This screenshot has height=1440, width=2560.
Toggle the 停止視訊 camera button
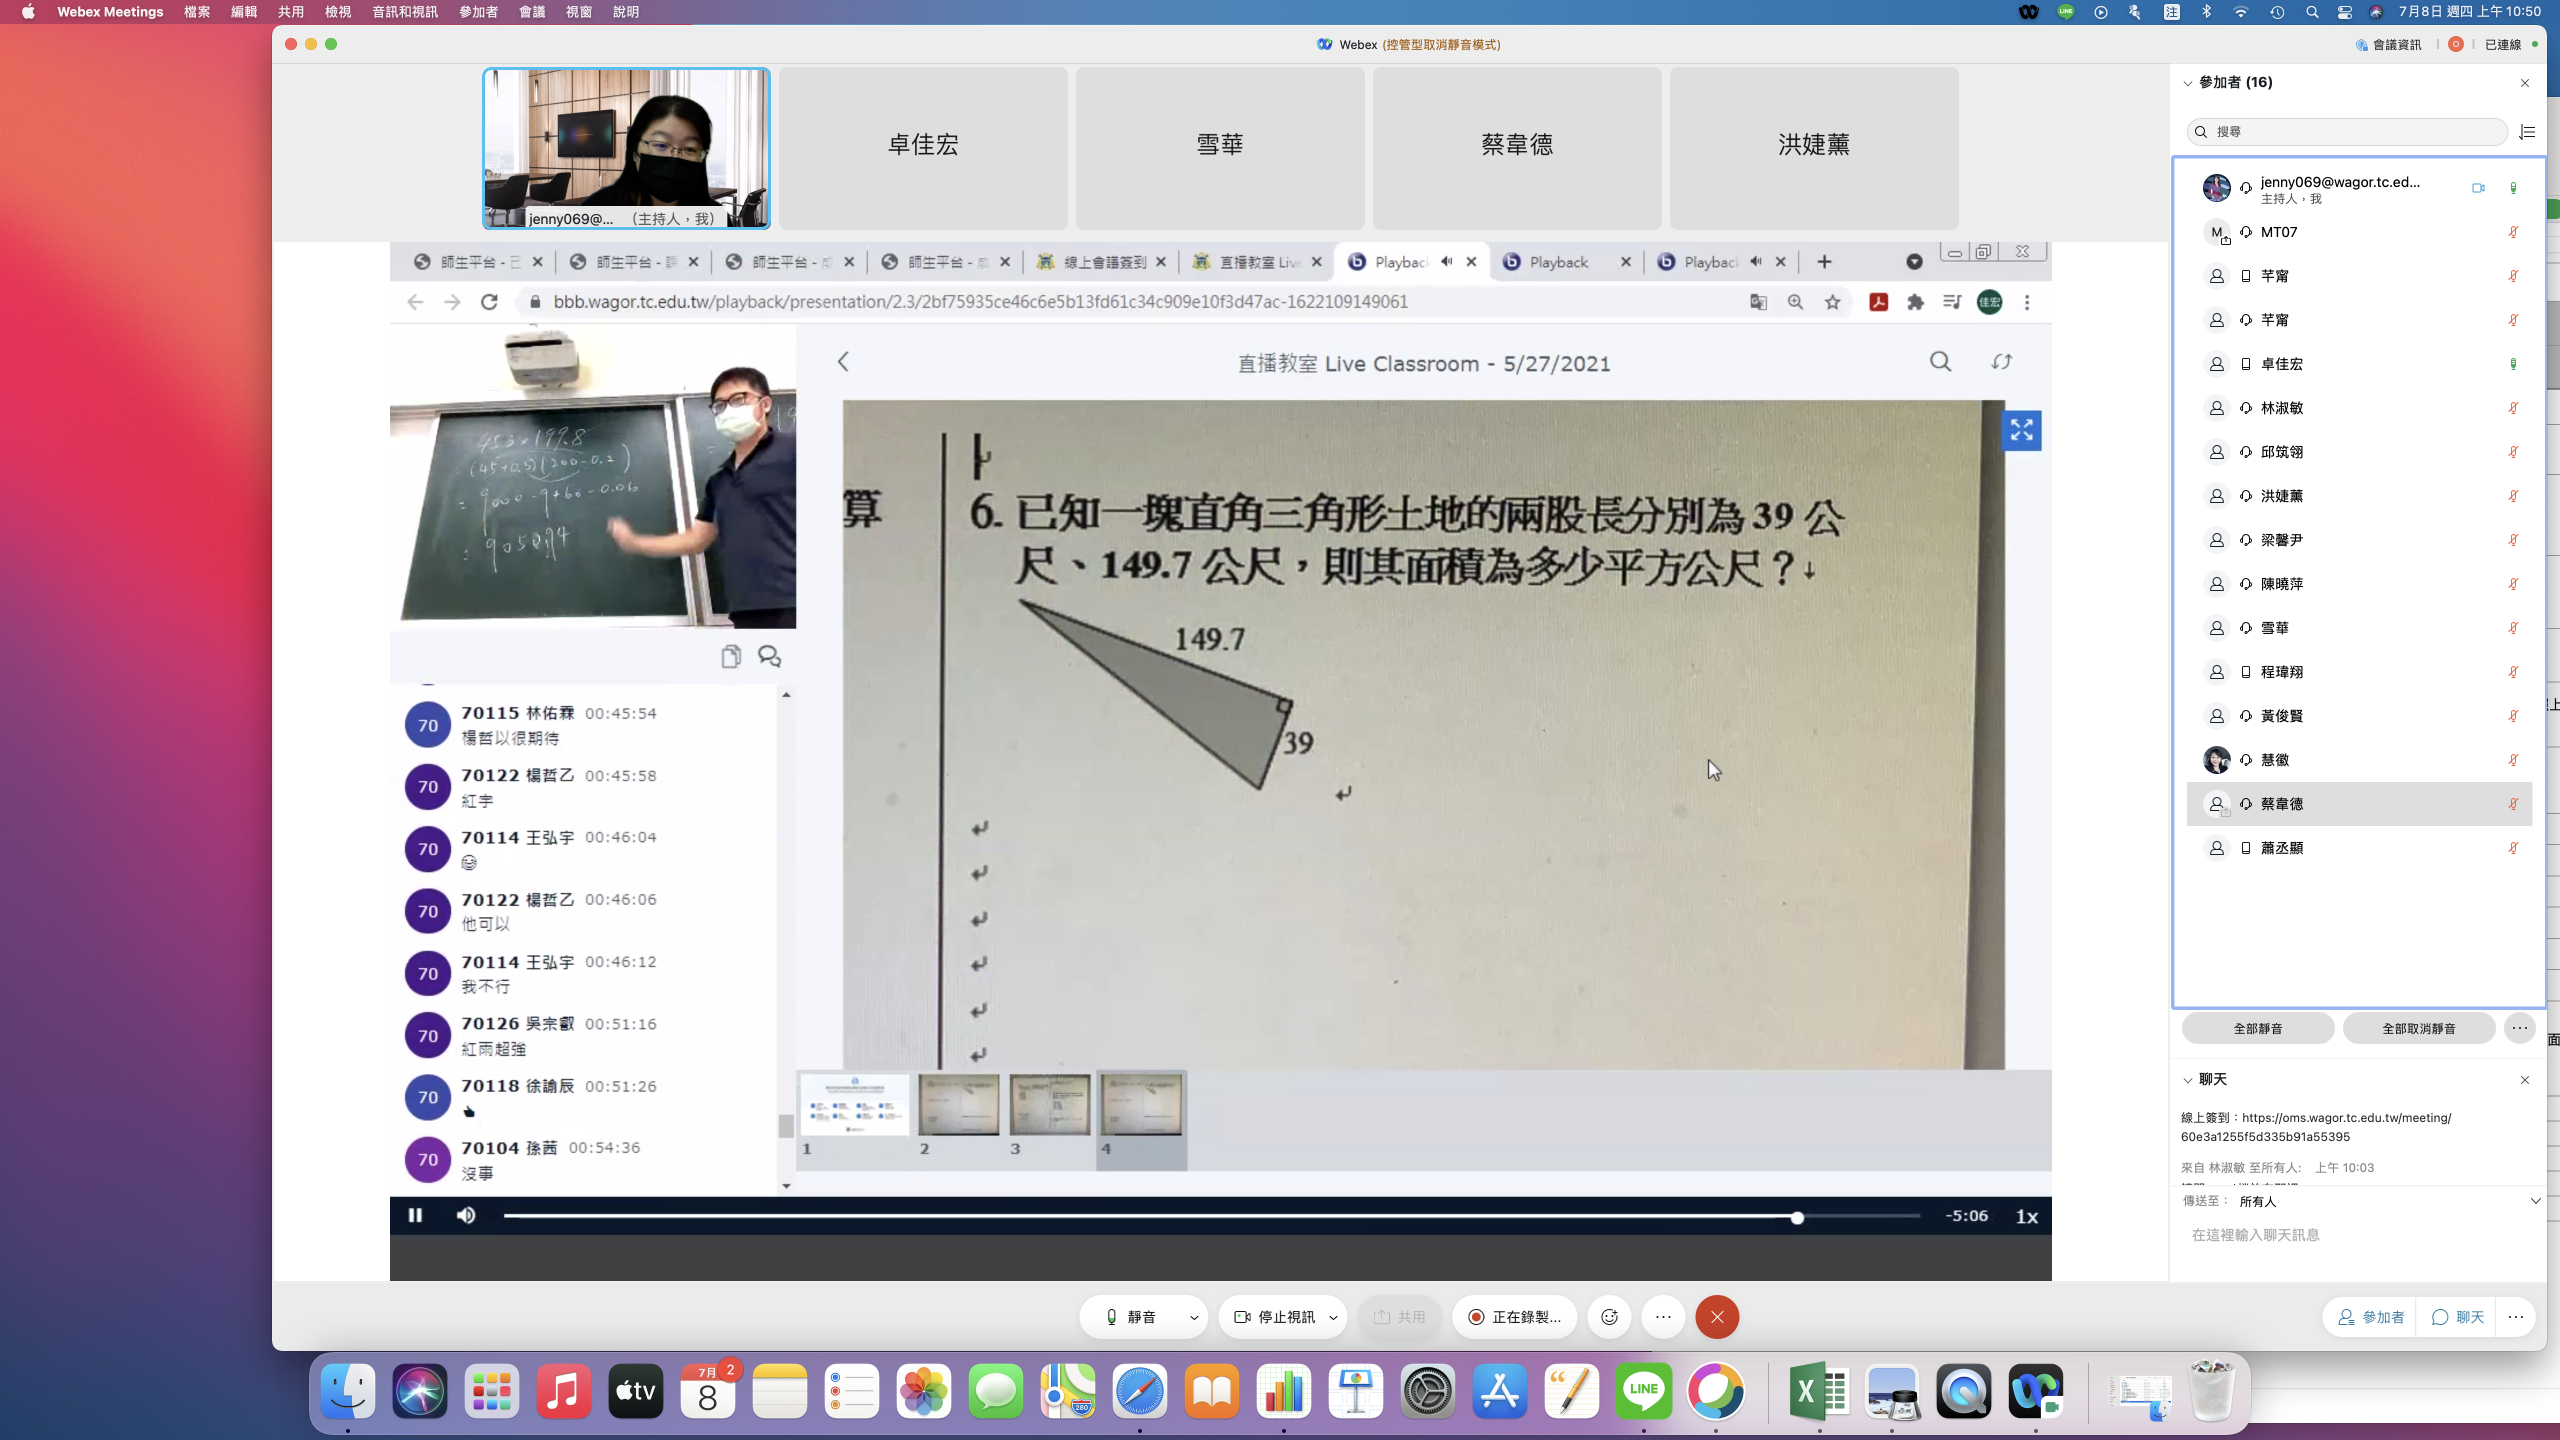point(1275,1317)
